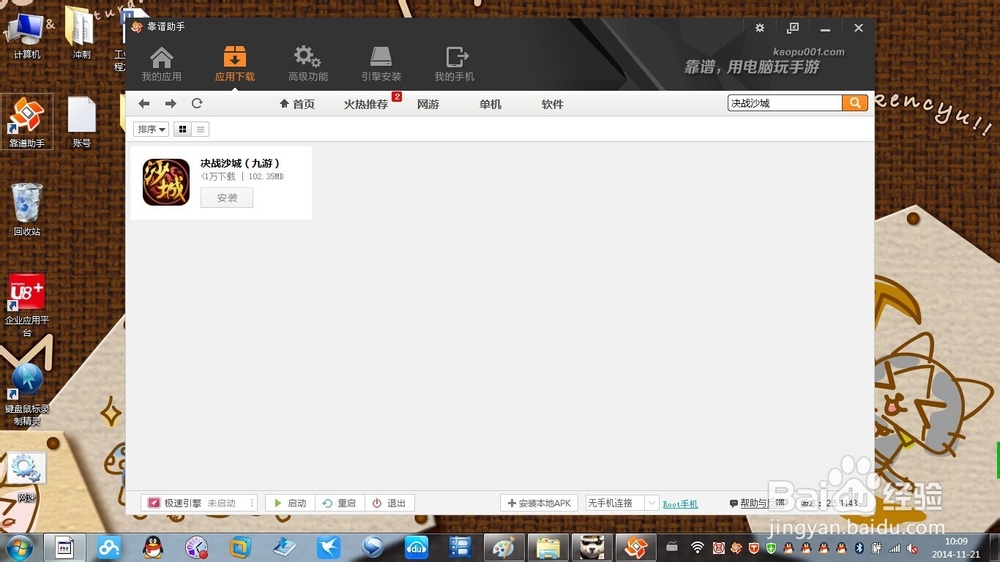Screen dimensions: 1000x562
Task: Open 帮助与反馈 help link
Action: pos(757,503)
